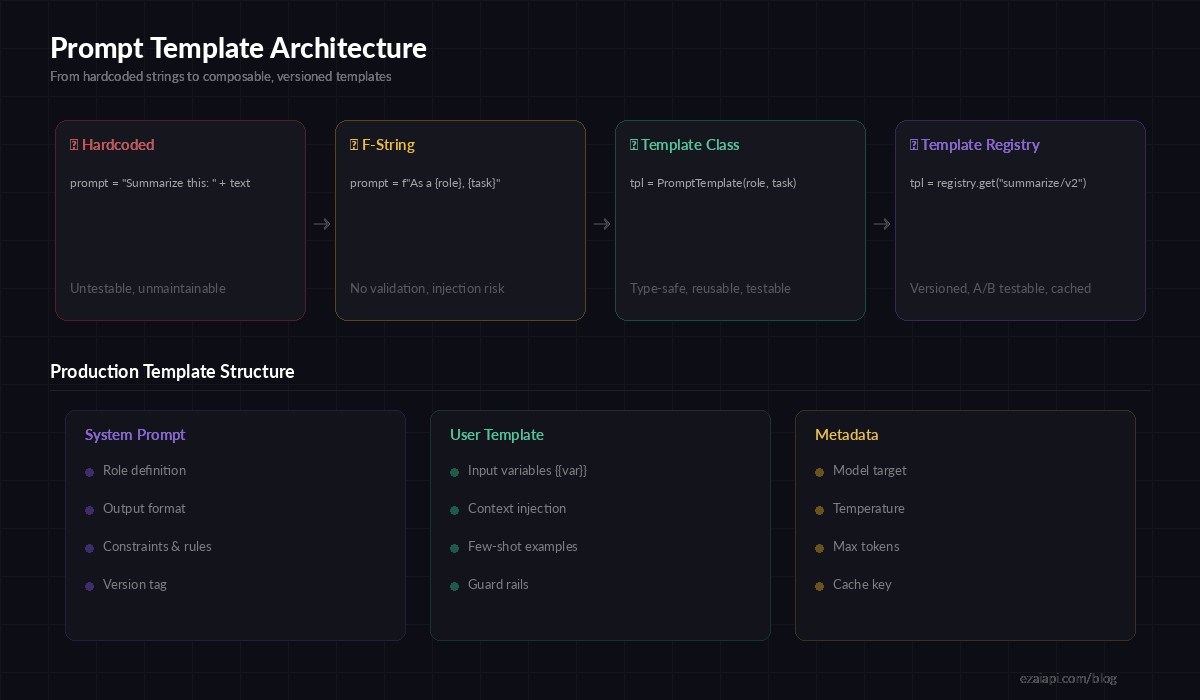Select the F-String stage icon
Screen dimensions: 1200x700
coord(354,144)
